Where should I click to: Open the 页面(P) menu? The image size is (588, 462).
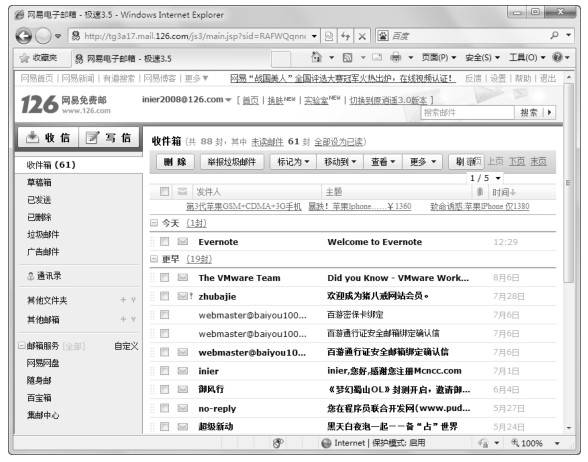point(439,57)
